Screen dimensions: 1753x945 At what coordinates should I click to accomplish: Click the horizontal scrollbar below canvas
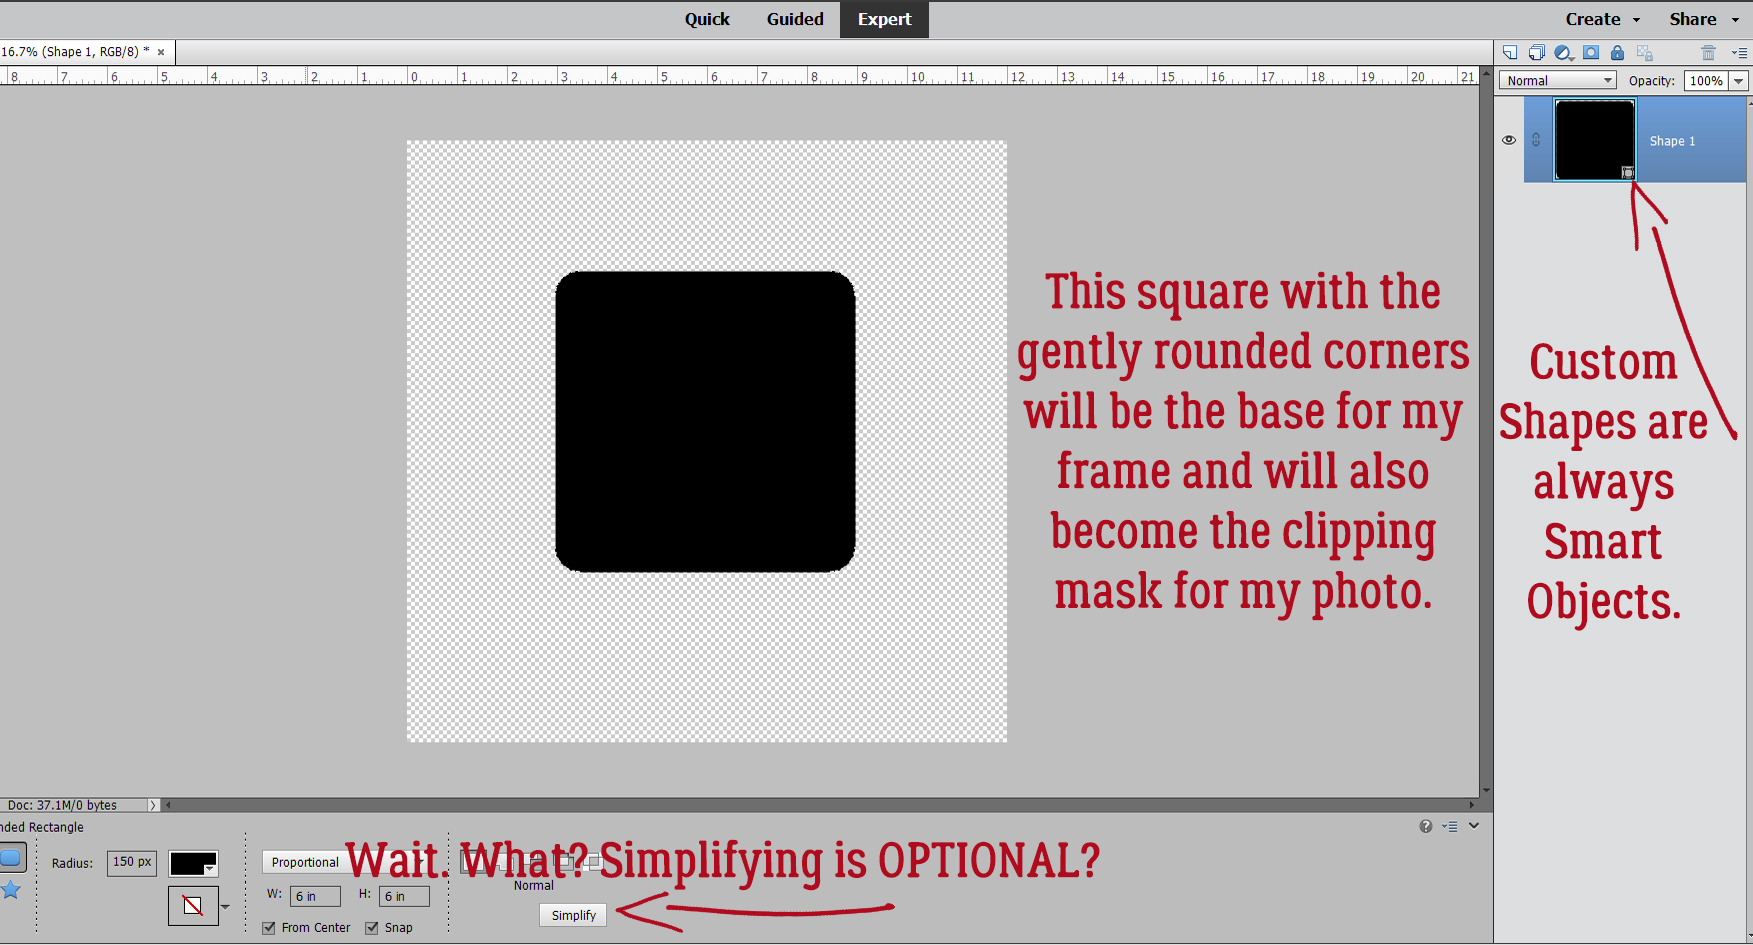[x=820, y=804]
